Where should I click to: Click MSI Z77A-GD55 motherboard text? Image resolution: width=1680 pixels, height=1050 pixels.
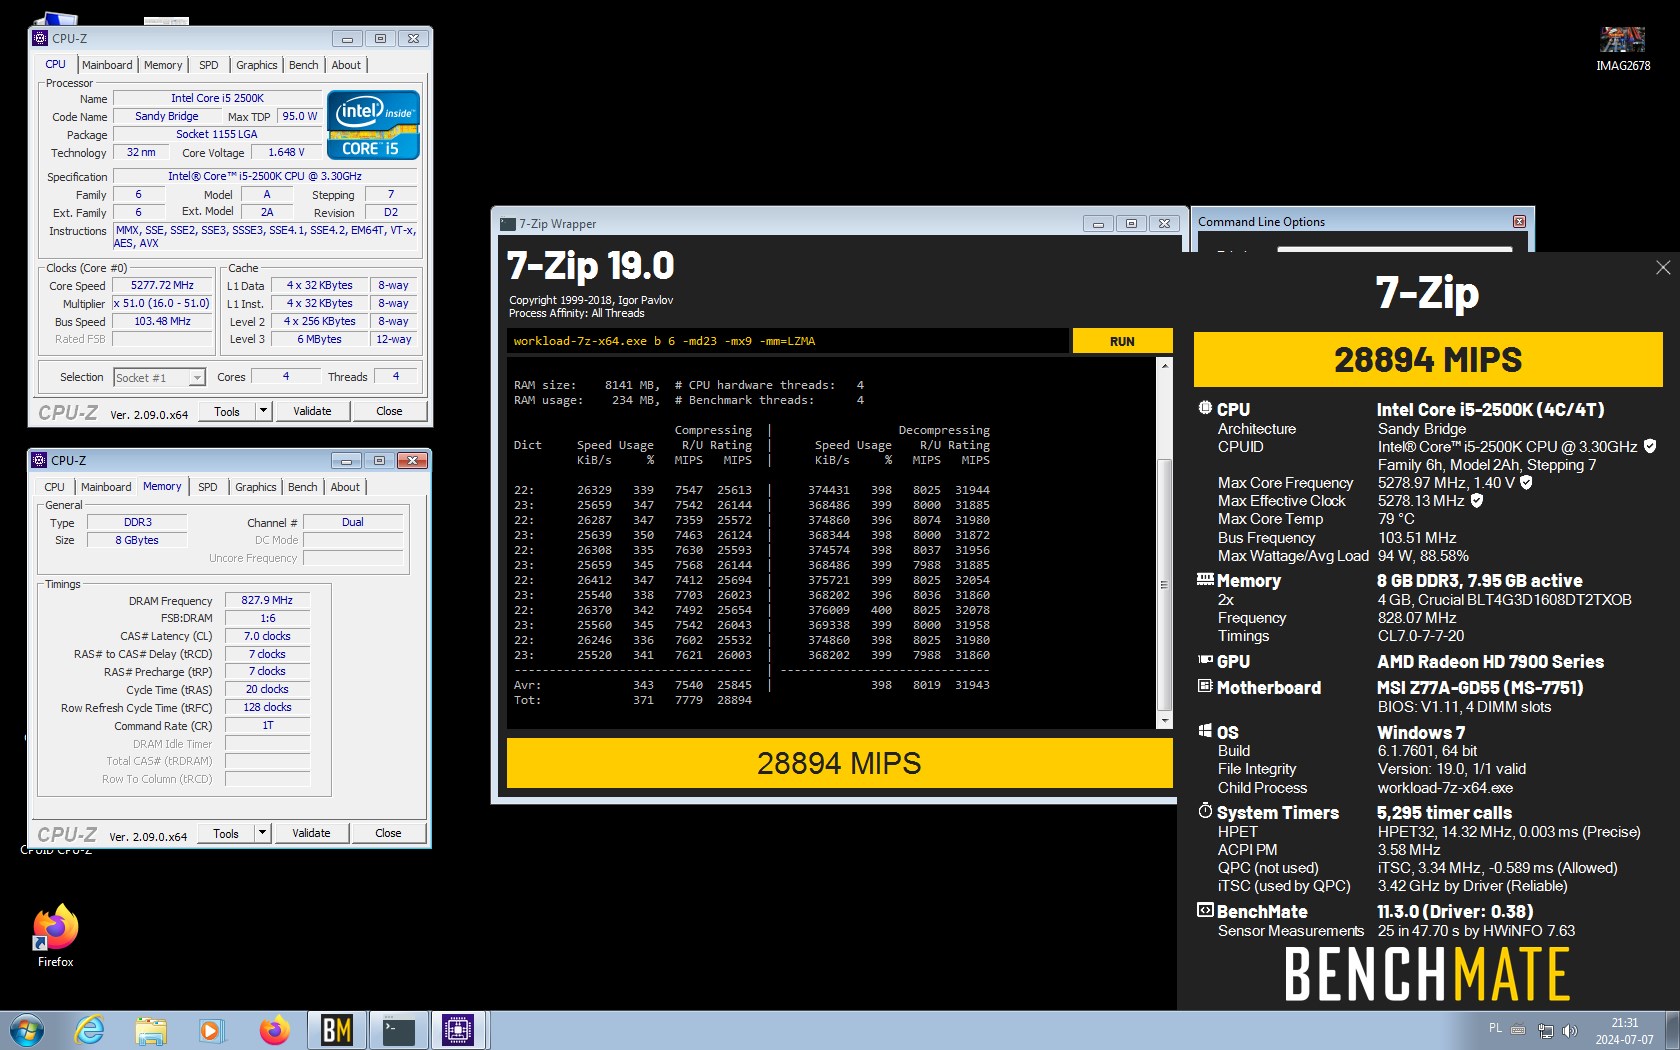(1480, 687)
